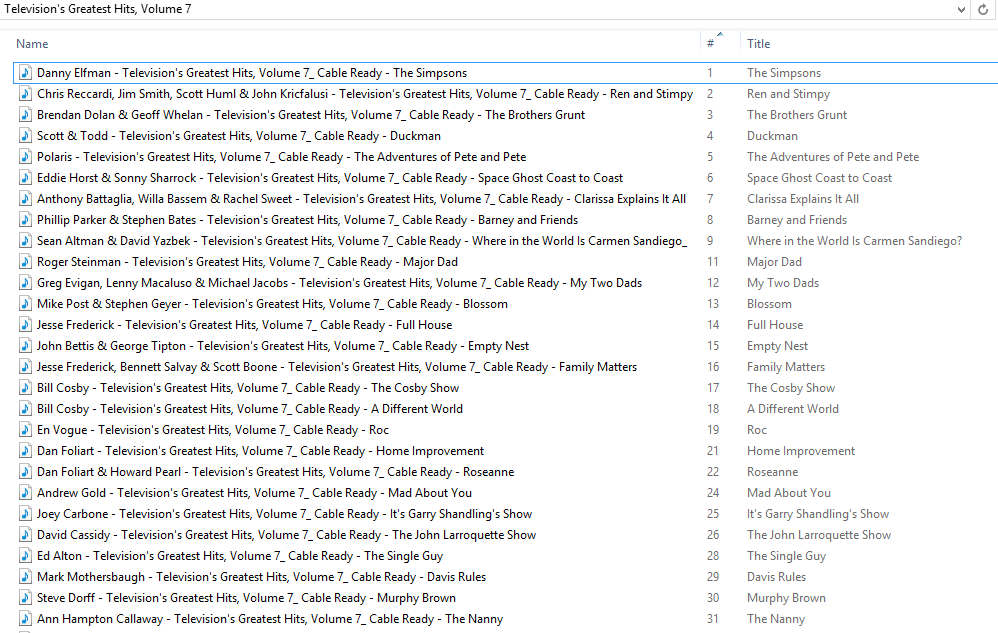Click the Title column header
This screenshot has width=998, height=633.
point(759,44)
